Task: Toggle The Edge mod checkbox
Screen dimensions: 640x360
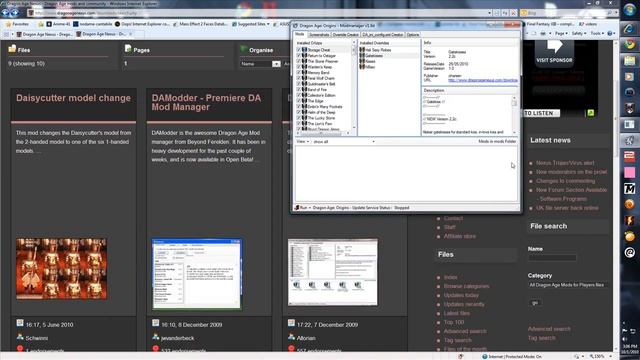Action: click(x=298, y=101)
